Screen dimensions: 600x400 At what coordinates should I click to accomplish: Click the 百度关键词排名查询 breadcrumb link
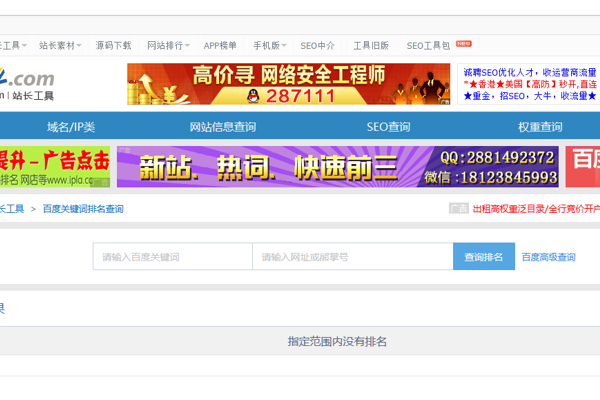click(83, 209)
